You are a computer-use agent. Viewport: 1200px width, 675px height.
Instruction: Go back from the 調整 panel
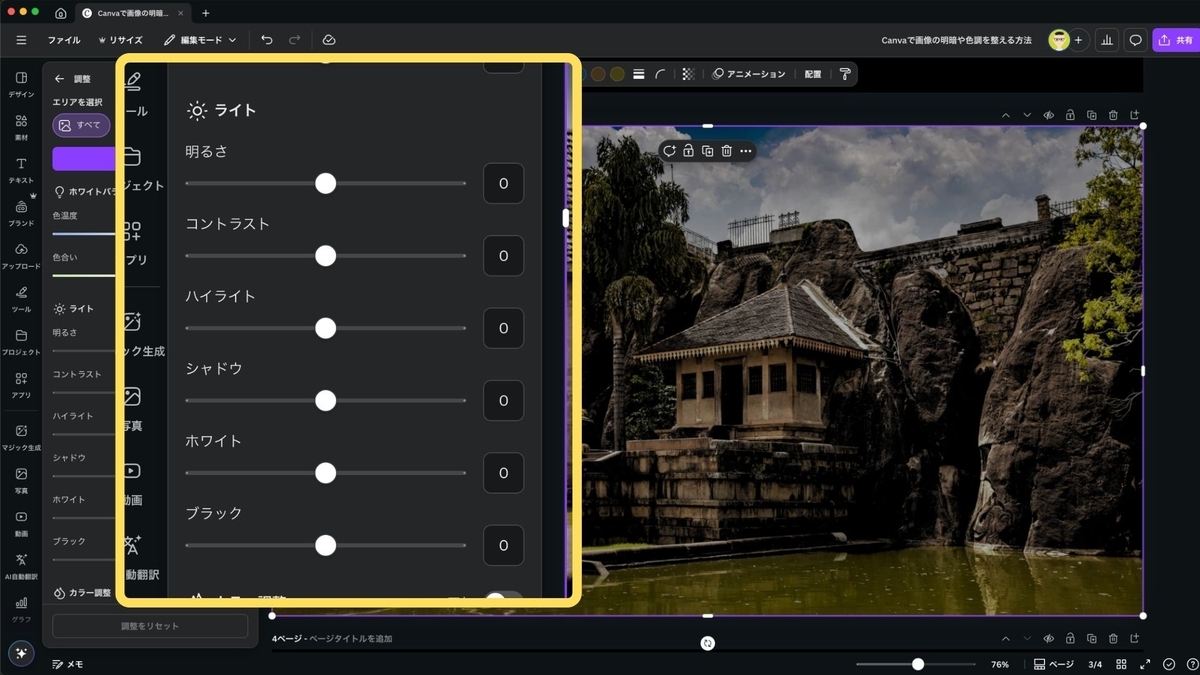click(x=59, y=78)
